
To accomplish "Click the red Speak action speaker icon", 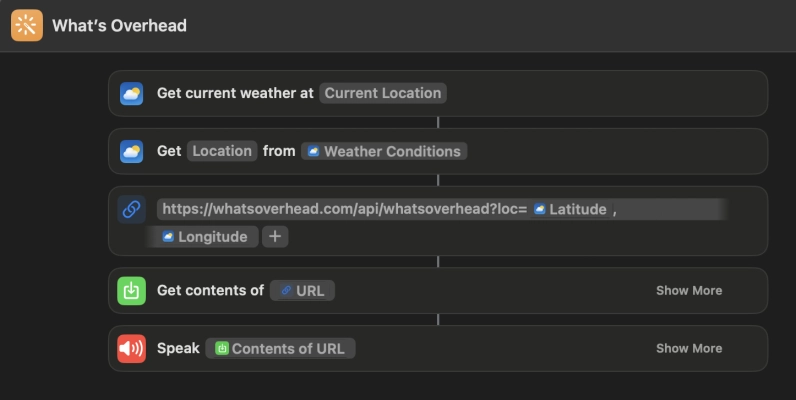I will point(131,348).
